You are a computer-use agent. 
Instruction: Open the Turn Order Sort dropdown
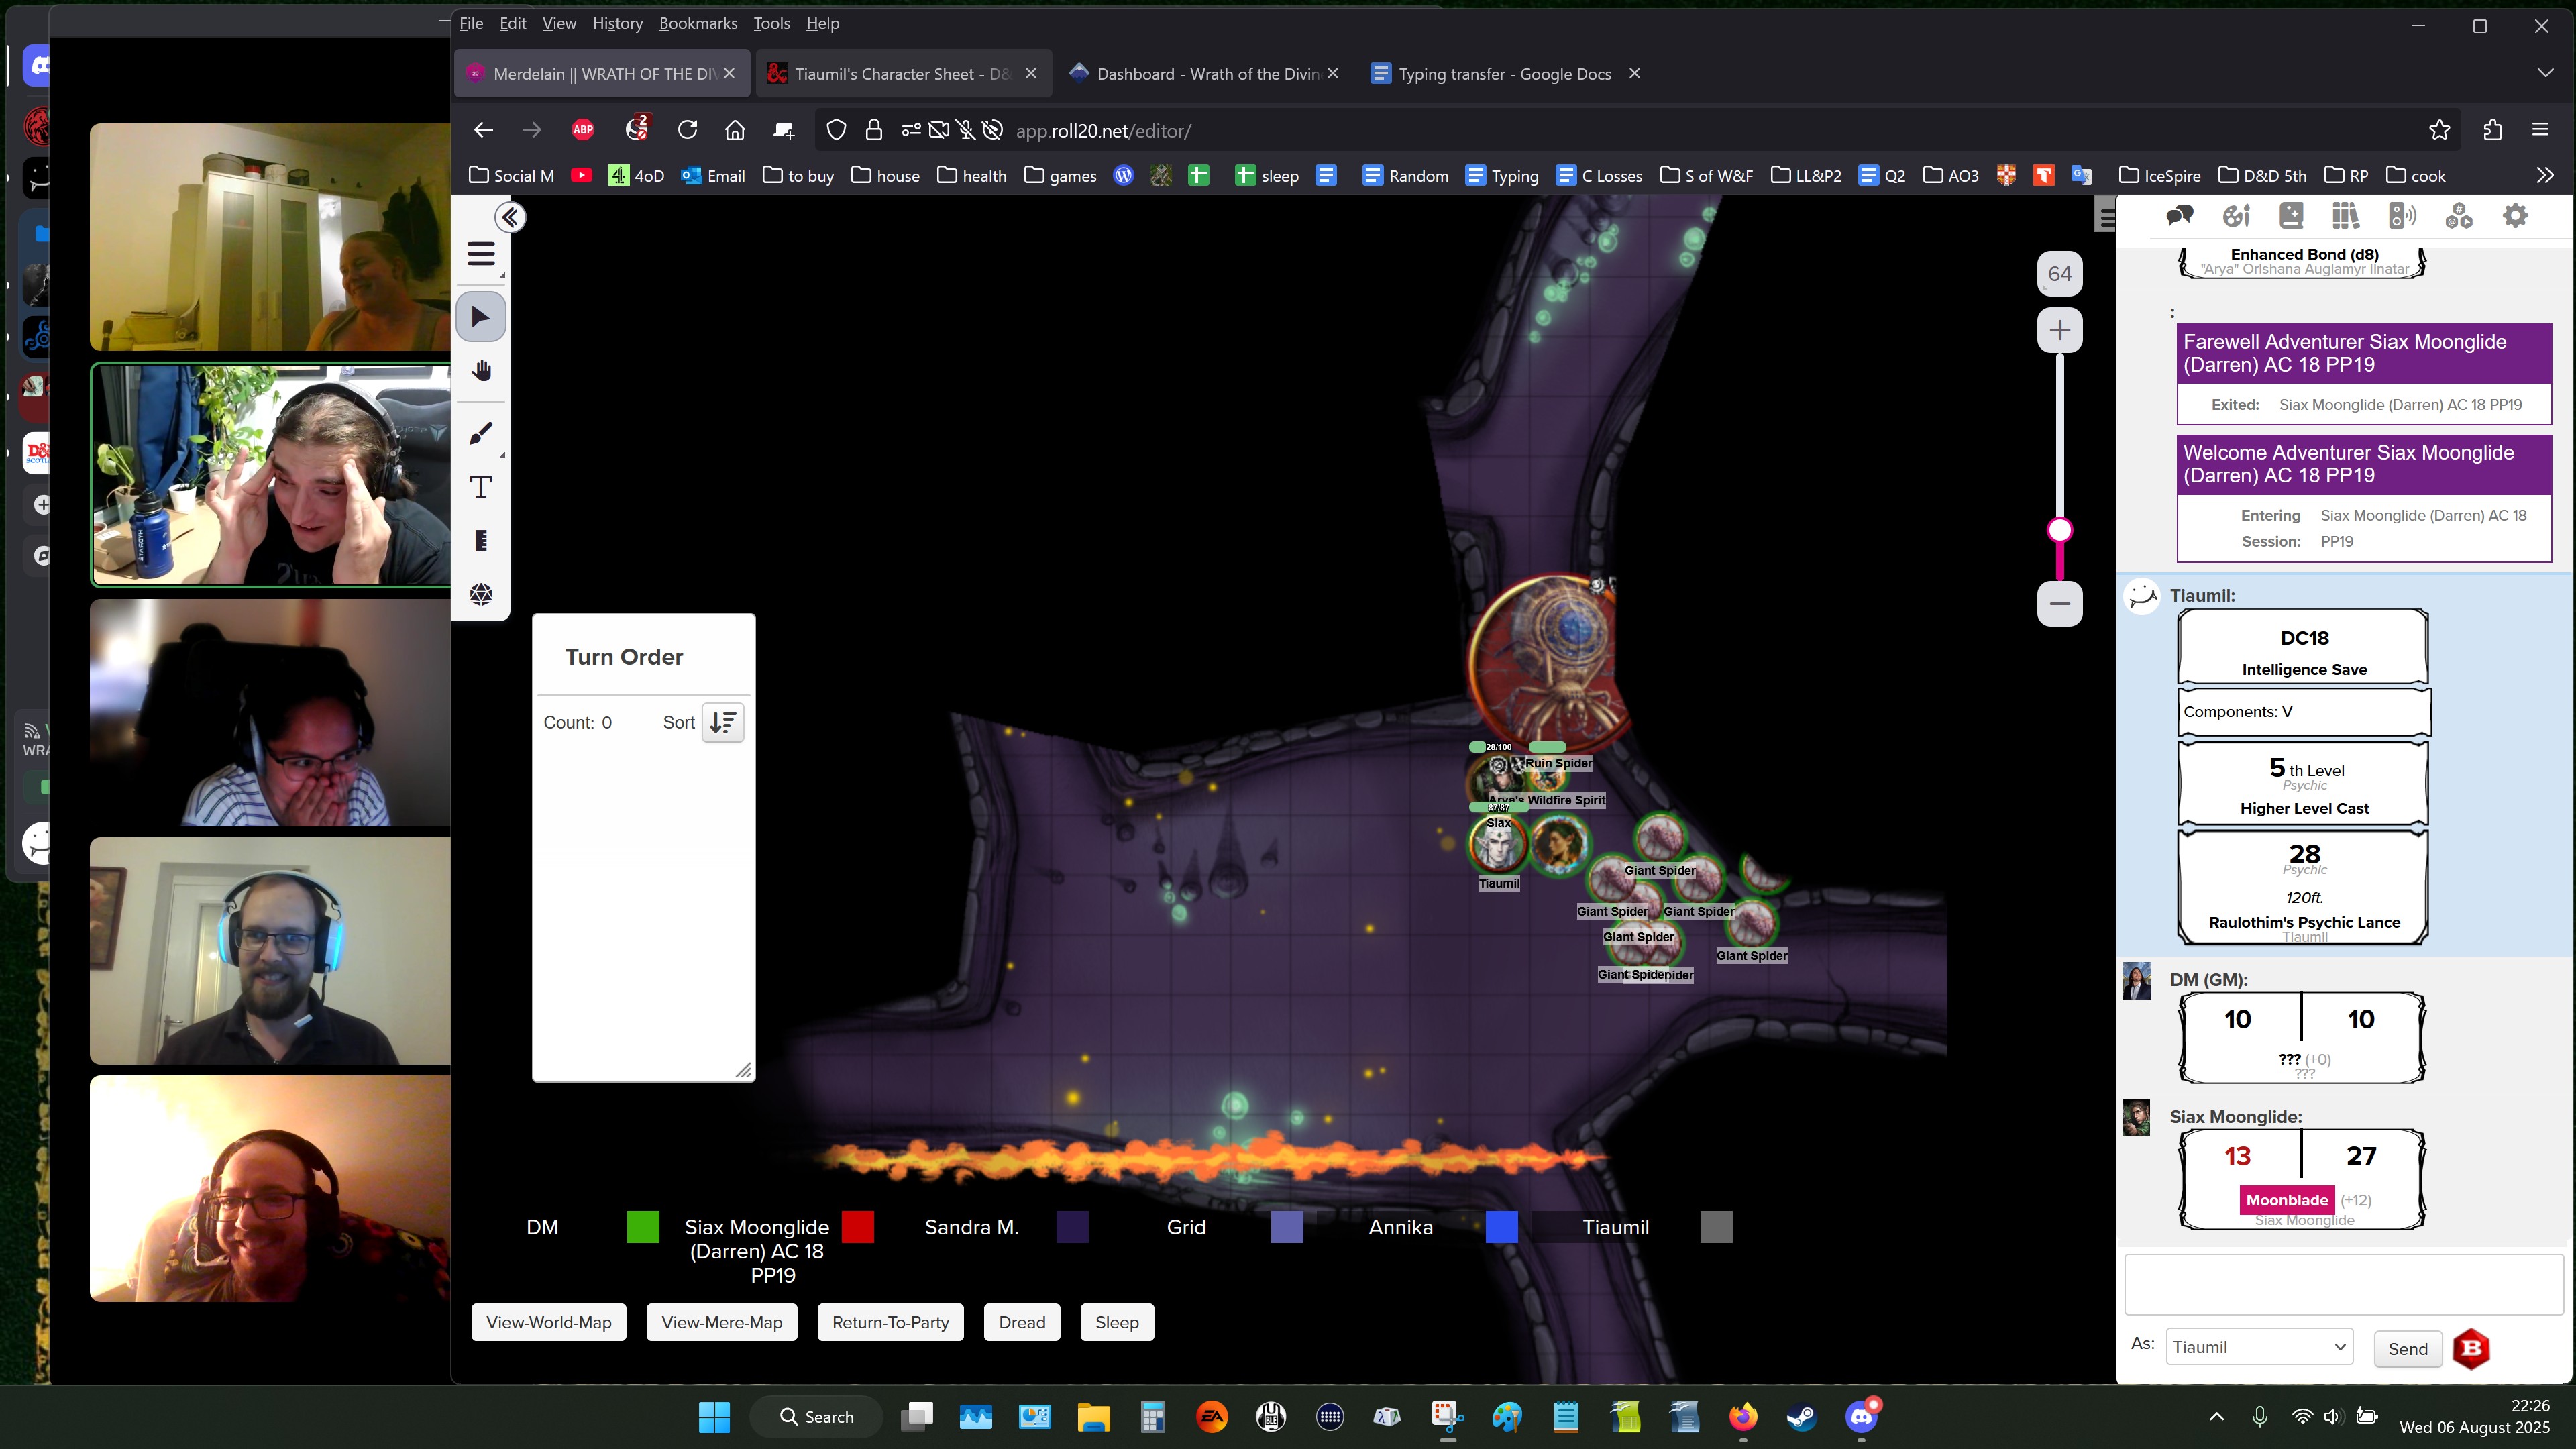(x=723, y=722)
